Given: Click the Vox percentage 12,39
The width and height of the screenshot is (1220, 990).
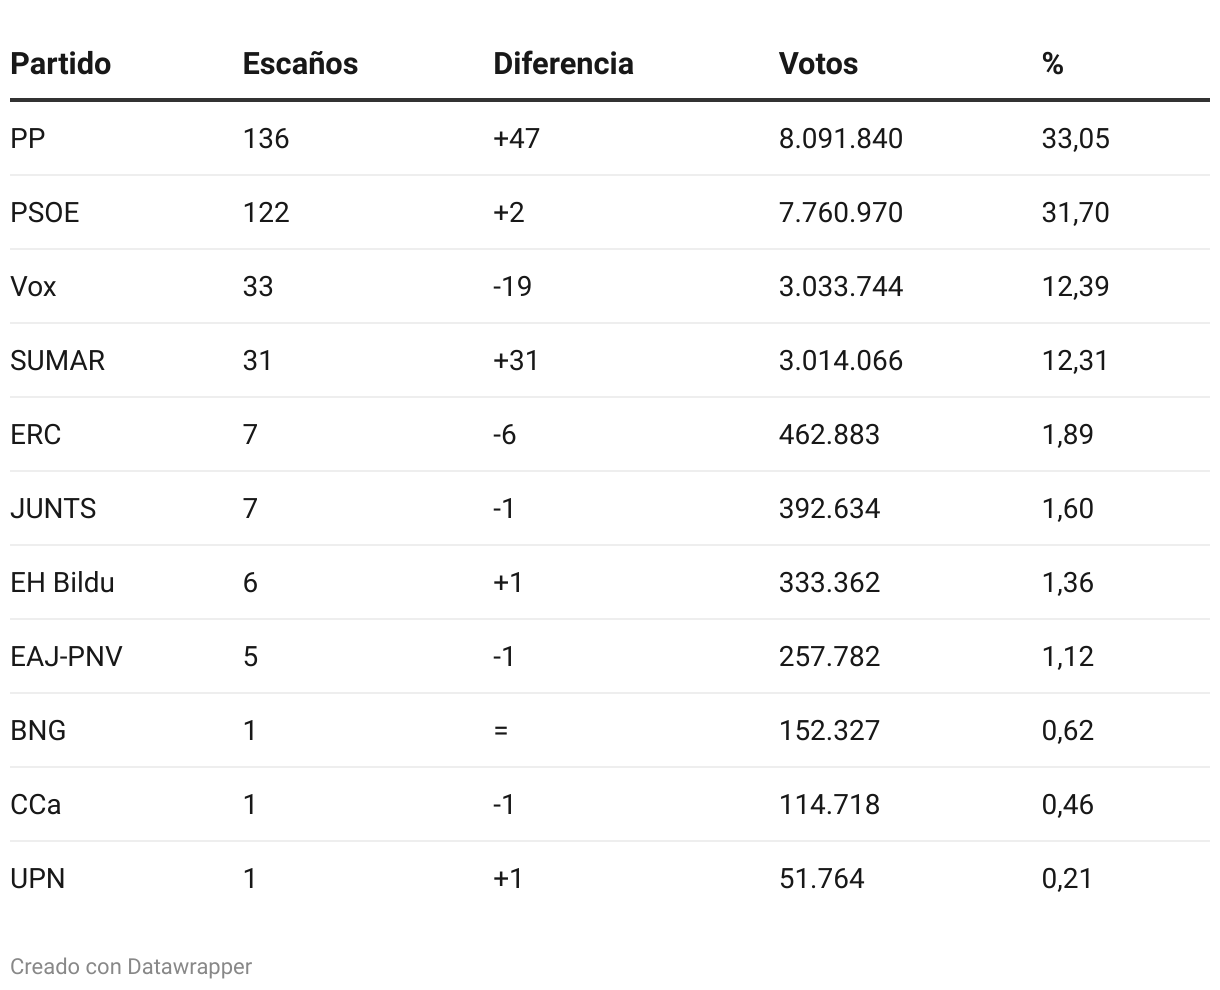Looking at the screenshot, I should pyautogui.click(x=1075, y=286).
